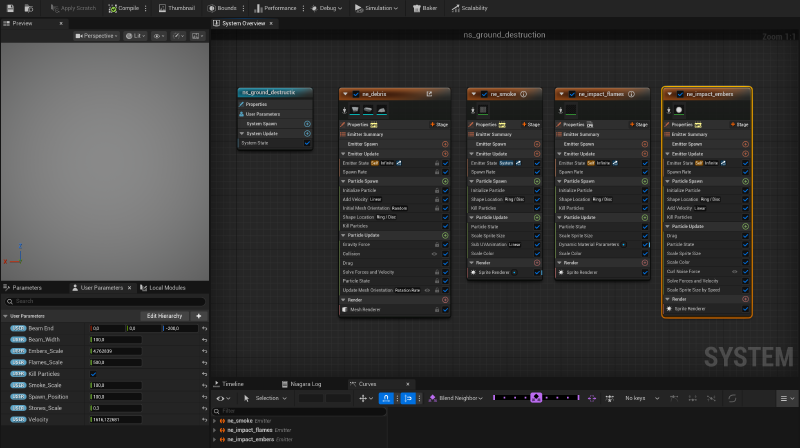Disable Gravity Force module in ne_debris

[446, 243]
